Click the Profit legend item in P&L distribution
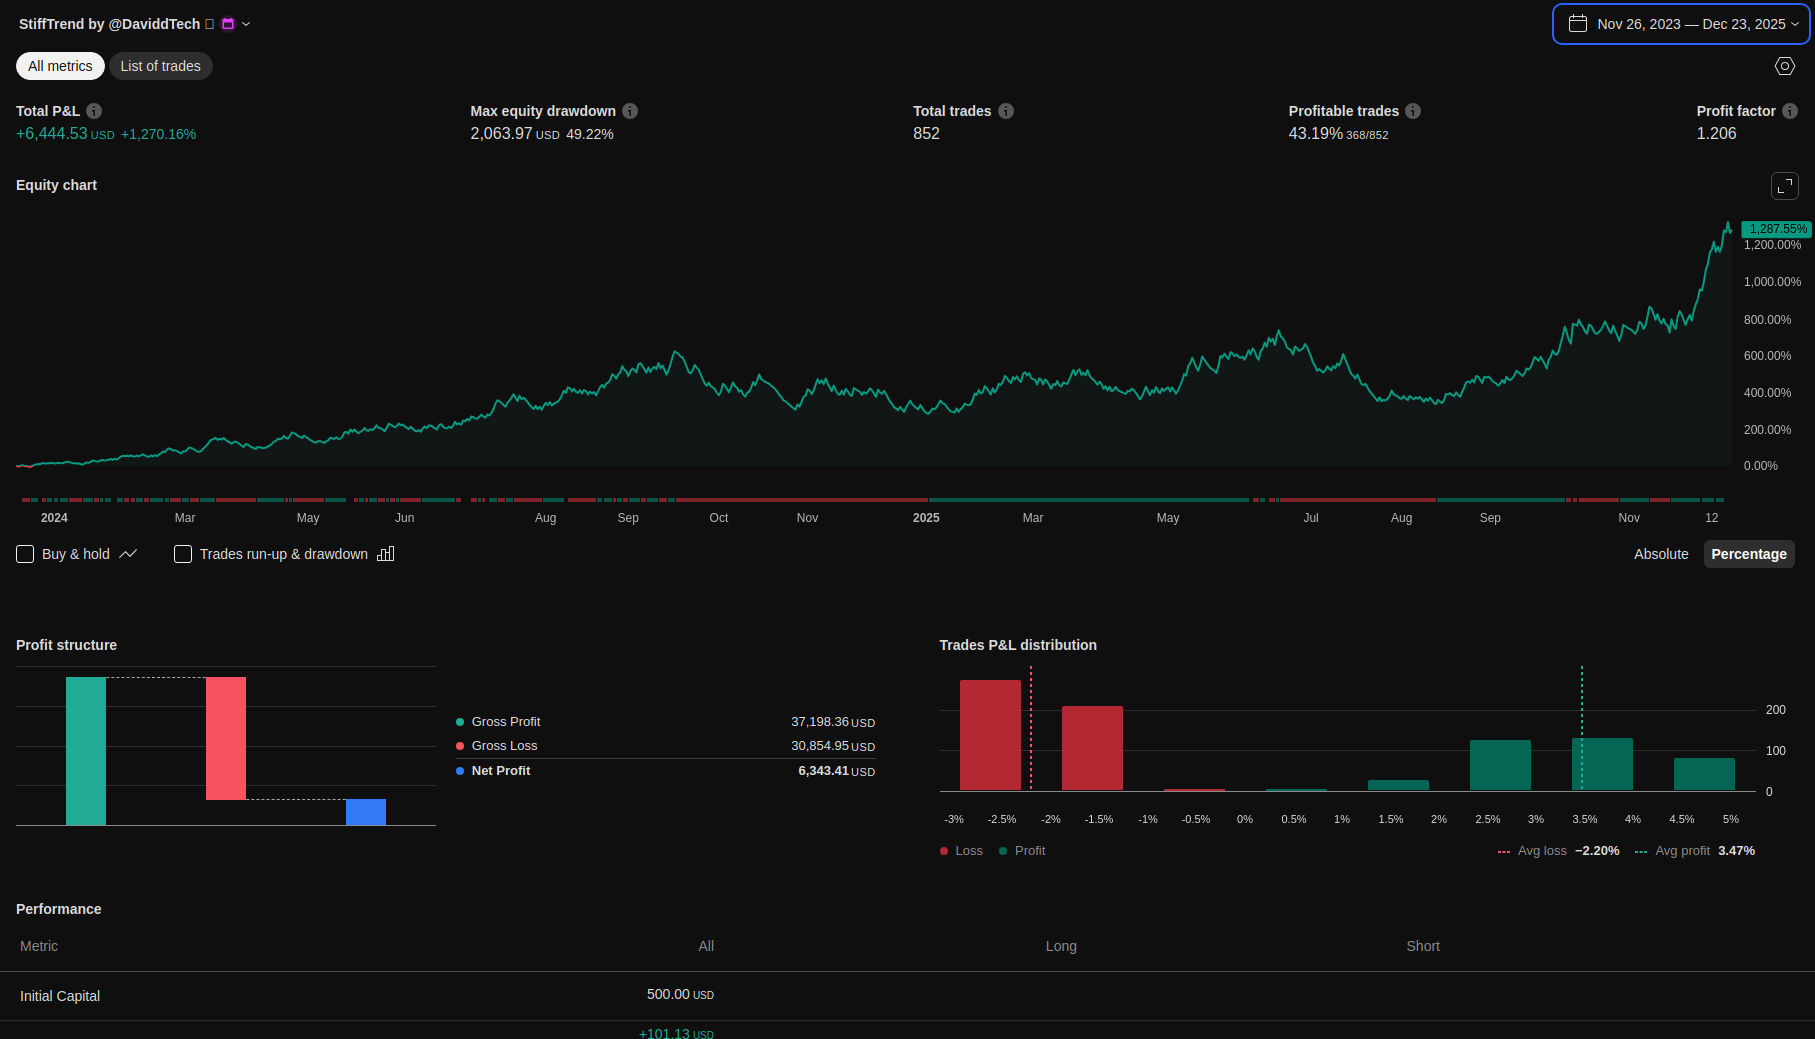The height and width of the screenshot is (1039, 1815). click(x=1022, y=851)
